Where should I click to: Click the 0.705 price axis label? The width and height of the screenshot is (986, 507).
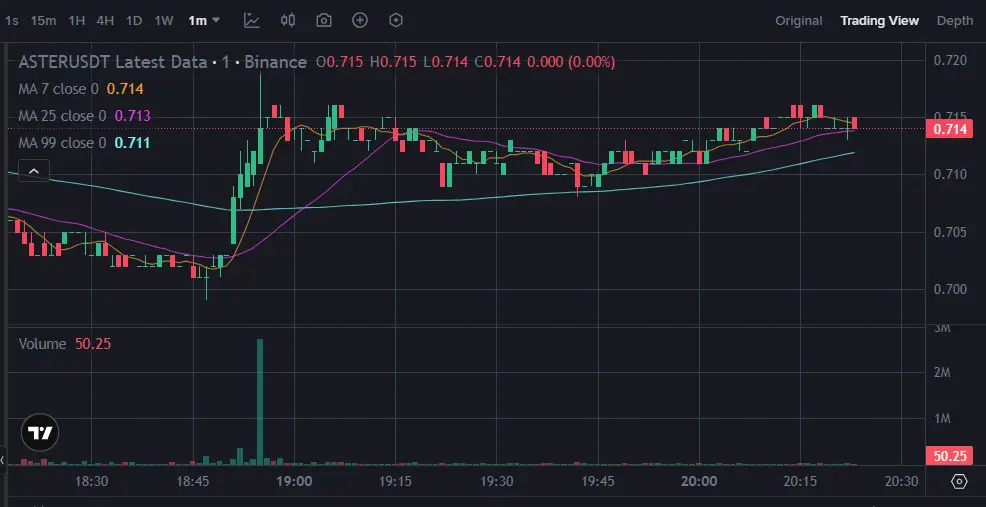[x=950, y=232]
